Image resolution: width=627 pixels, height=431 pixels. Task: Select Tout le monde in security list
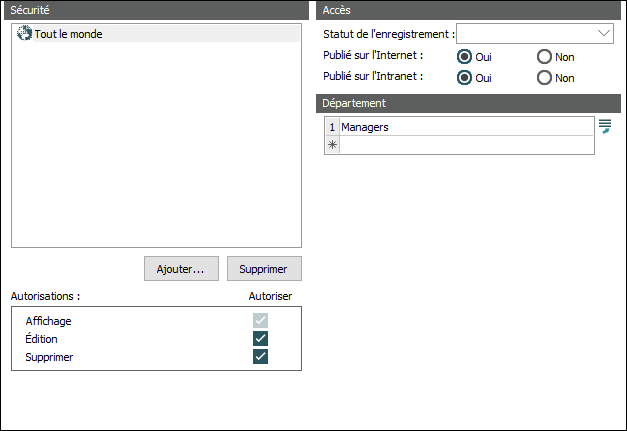[68, 34]
